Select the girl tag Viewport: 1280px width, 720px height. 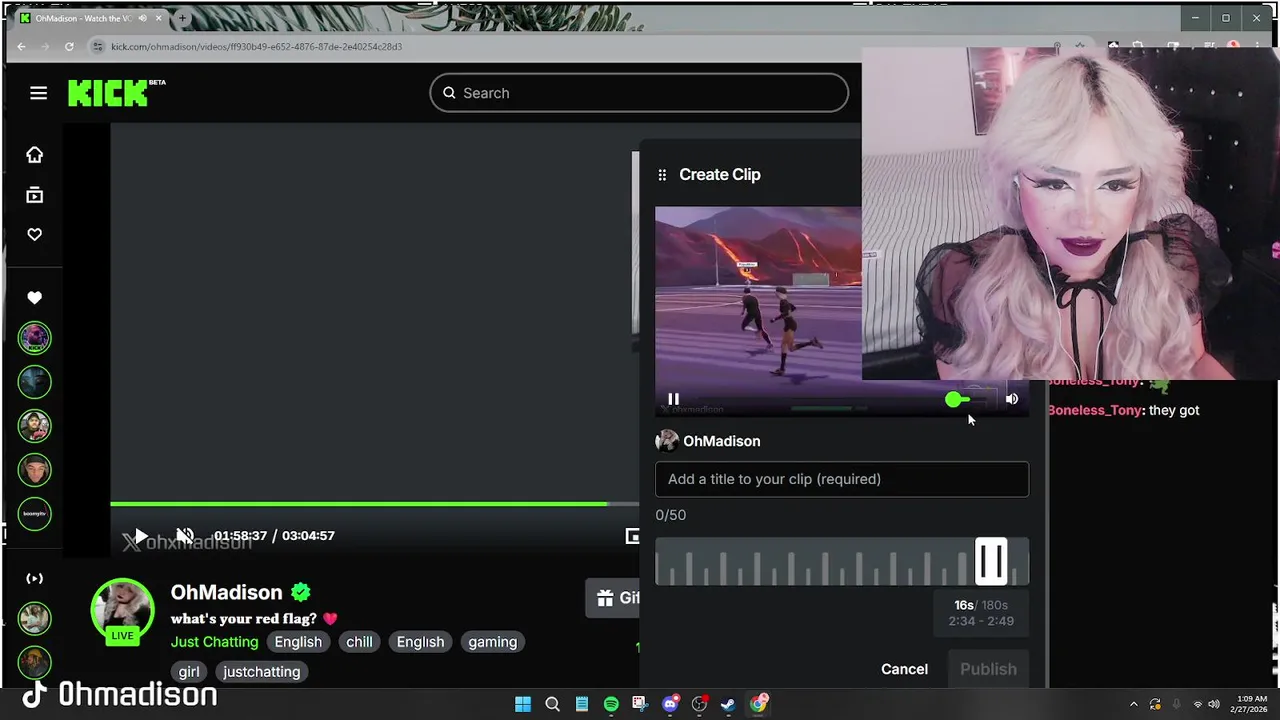(x=189, y=672)
